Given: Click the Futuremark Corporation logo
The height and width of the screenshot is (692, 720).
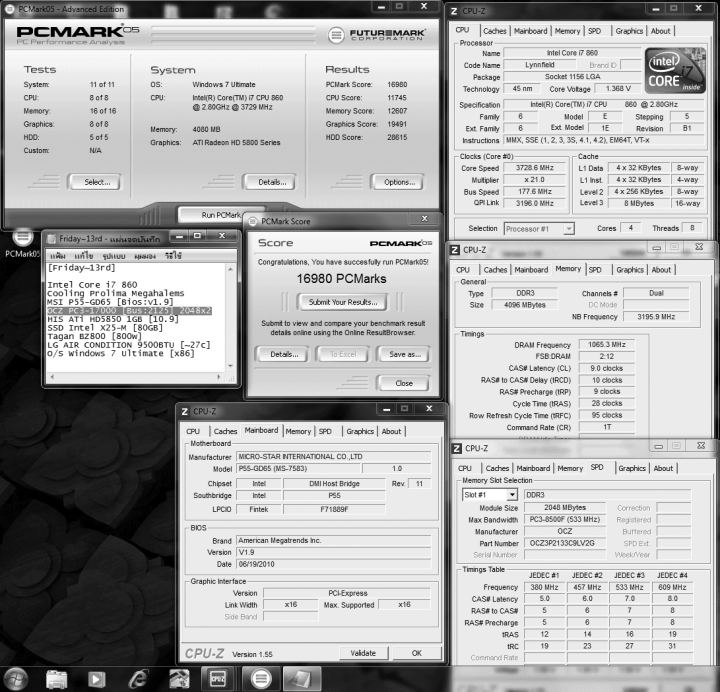Looking at the screenshot, I should 377,35.
